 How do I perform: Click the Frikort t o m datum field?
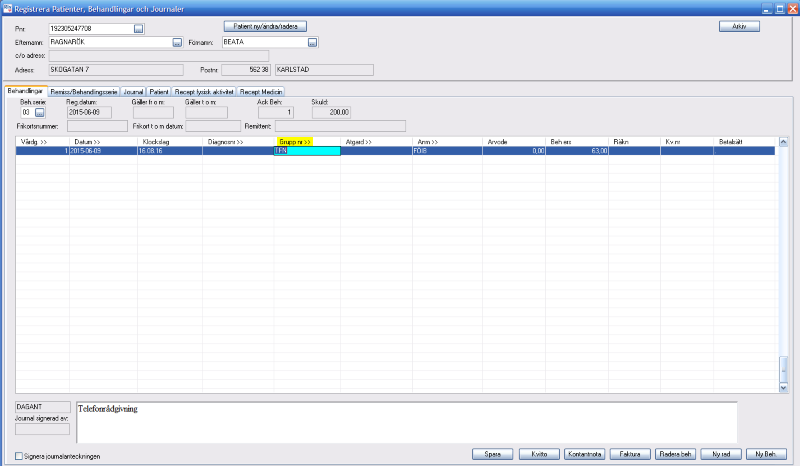(213, 126)
